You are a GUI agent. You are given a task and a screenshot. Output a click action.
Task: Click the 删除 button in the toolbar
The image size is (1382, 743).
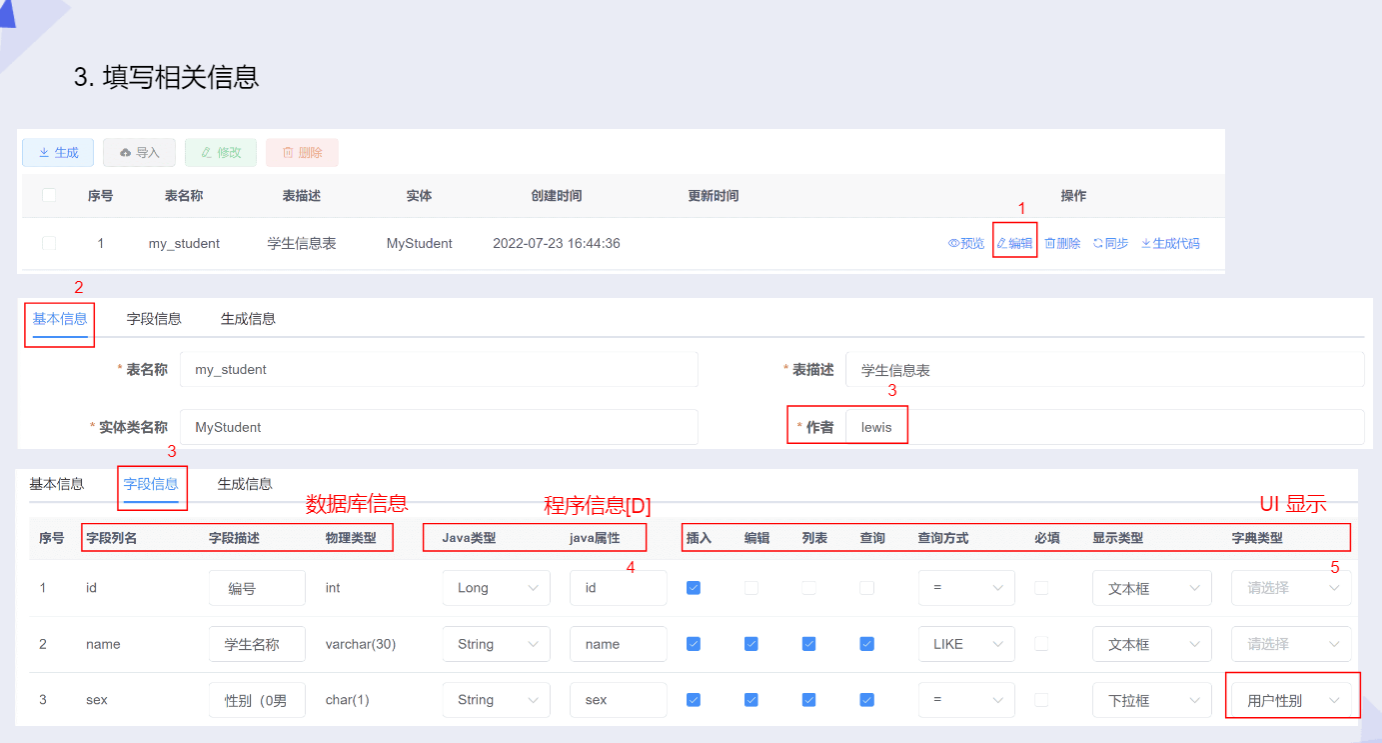coord(302,152)
